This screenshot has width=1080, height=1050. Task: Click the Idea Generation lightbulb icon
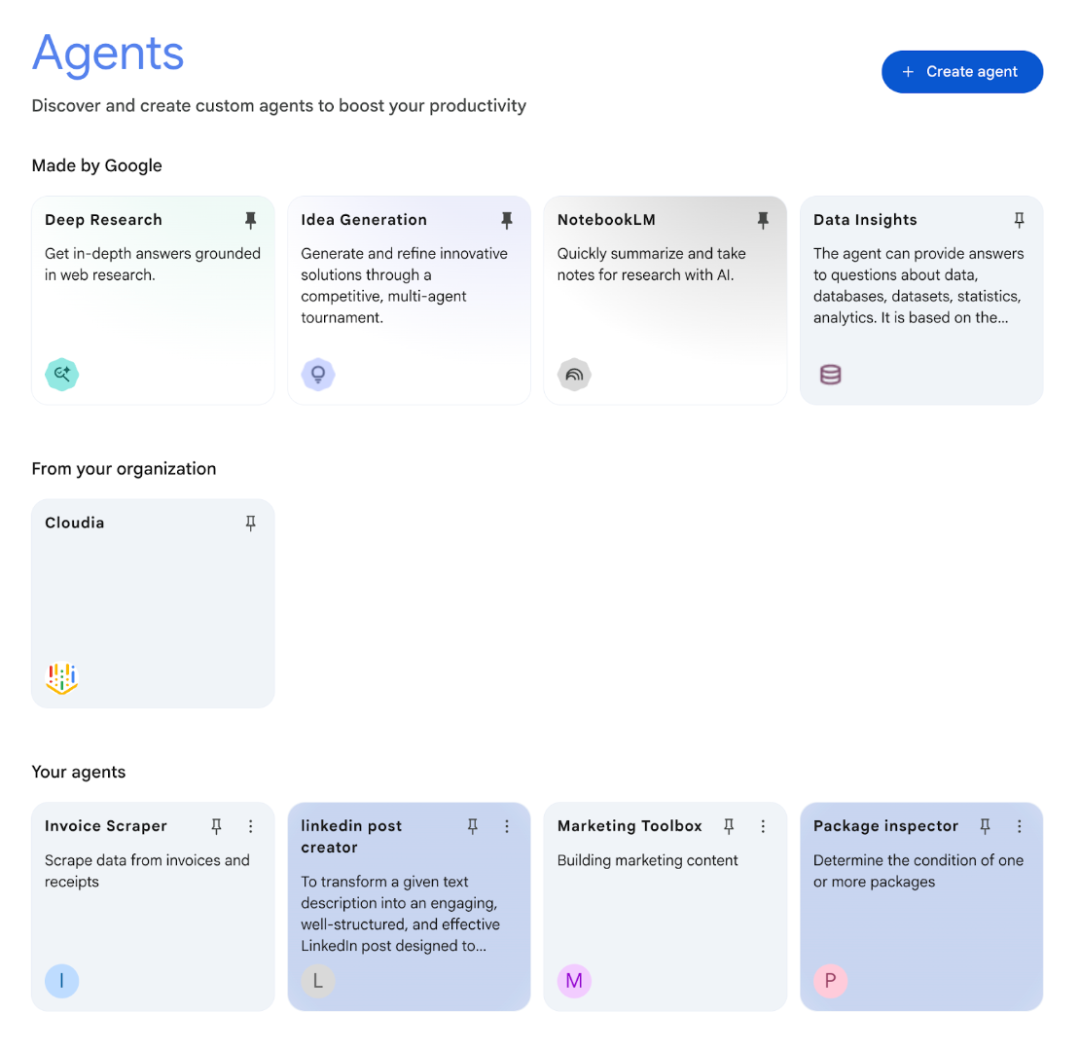tap(318, 375)
